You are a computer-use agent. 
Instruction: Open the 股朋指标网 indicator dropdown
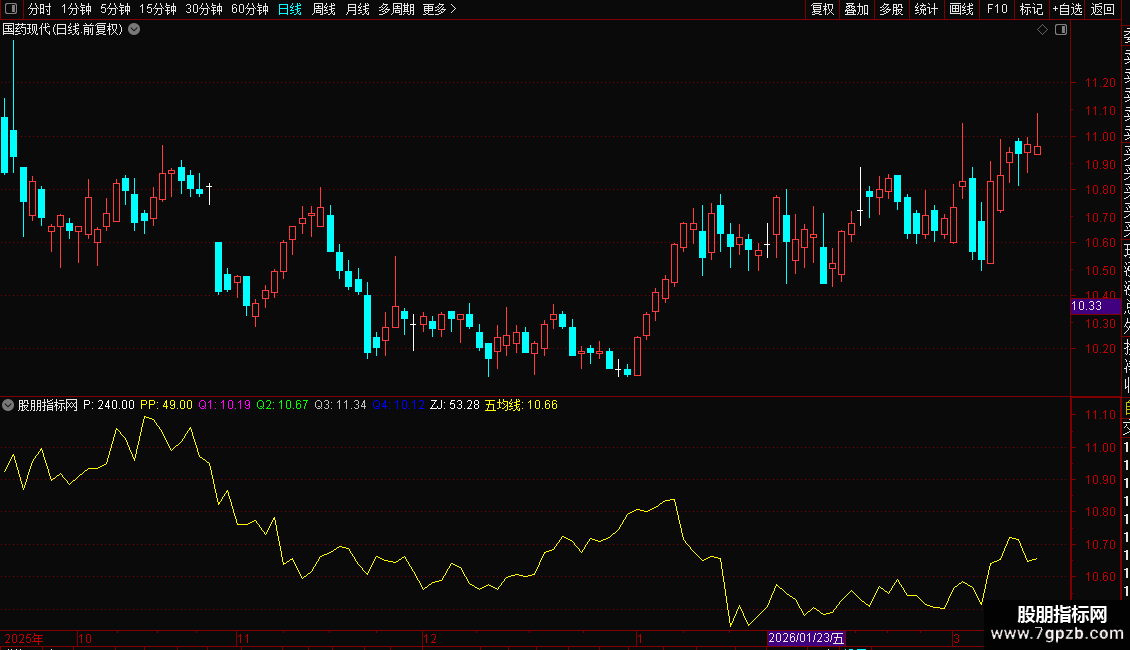[8, 405]
